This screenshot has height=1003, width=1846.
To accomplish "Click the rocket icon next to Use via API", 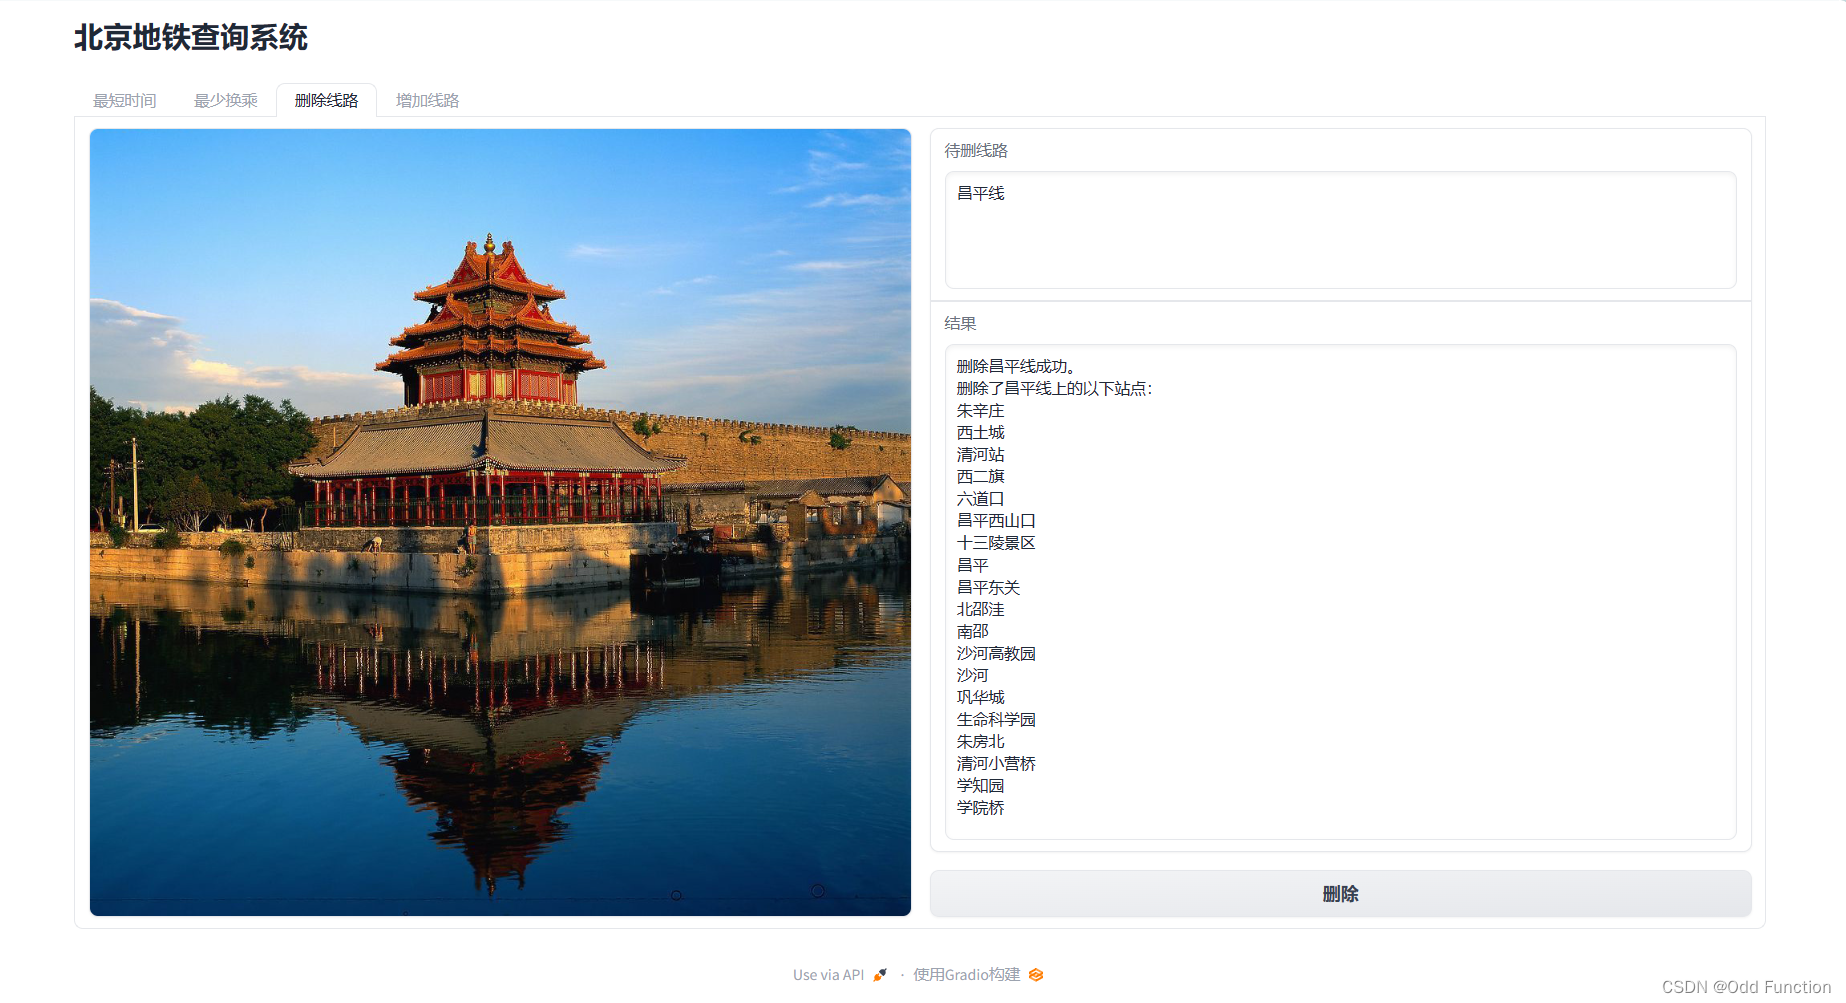I will tap(880, 975).
